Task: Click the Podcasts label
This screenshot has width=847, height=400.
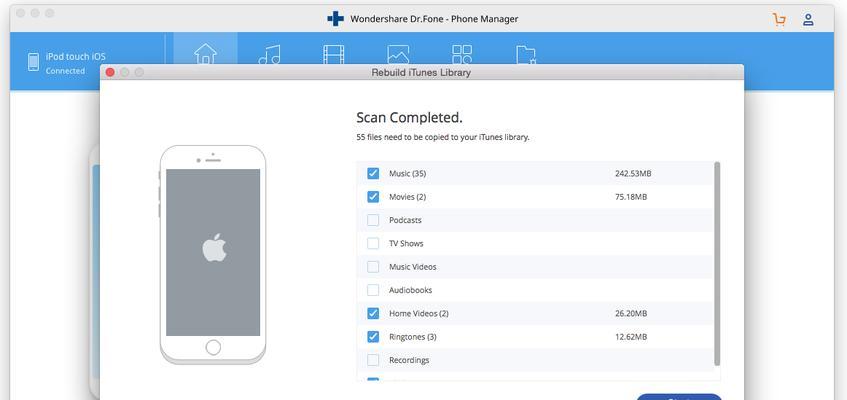Action: coord(405,220)
